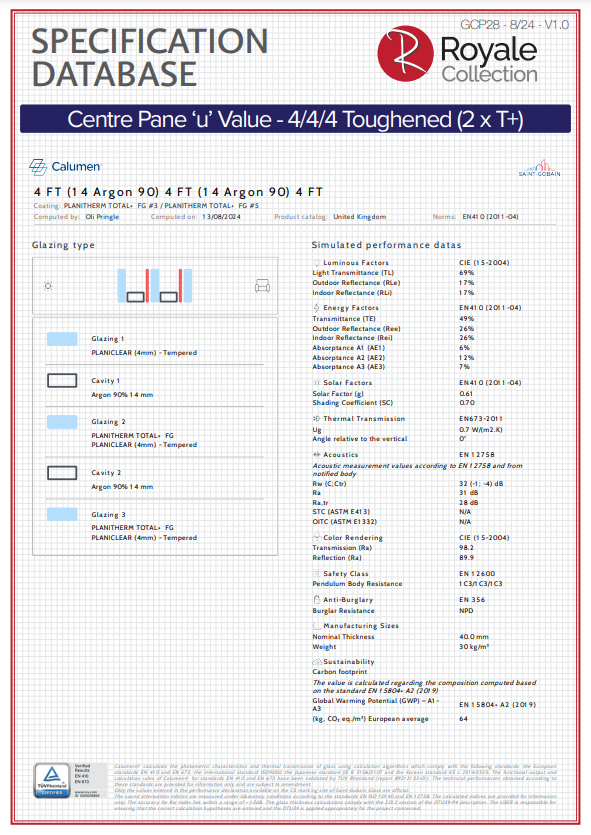Click the Nominal Thickness value '40.0 mm'
The image size is (591, 835).
tap(474, 636)
